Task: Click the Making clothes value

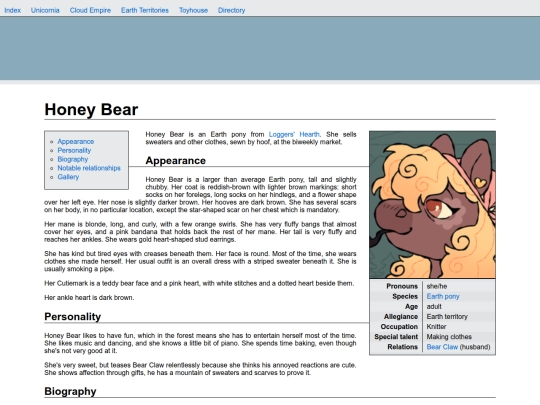Action: pos(449,337)
